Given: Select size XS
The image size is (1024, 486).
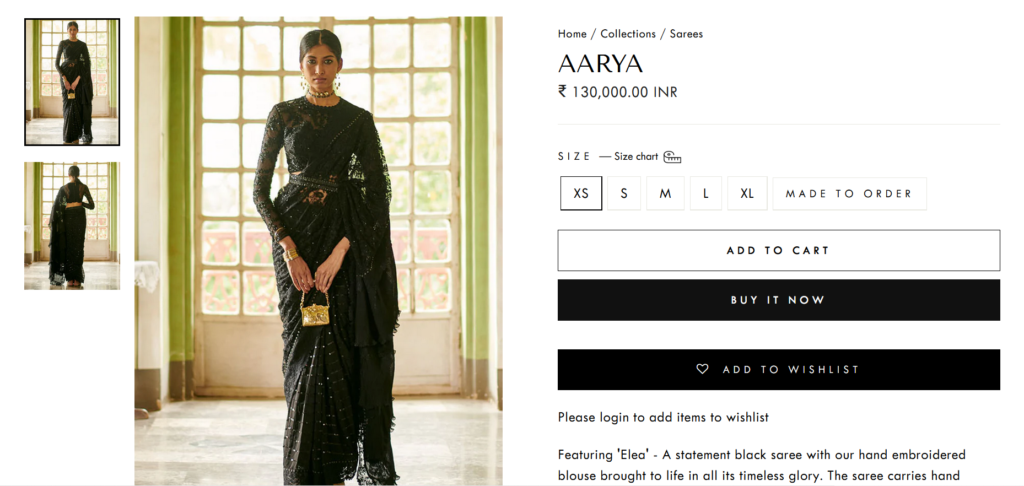Looking at the screenshot, I should pos(581,193).
